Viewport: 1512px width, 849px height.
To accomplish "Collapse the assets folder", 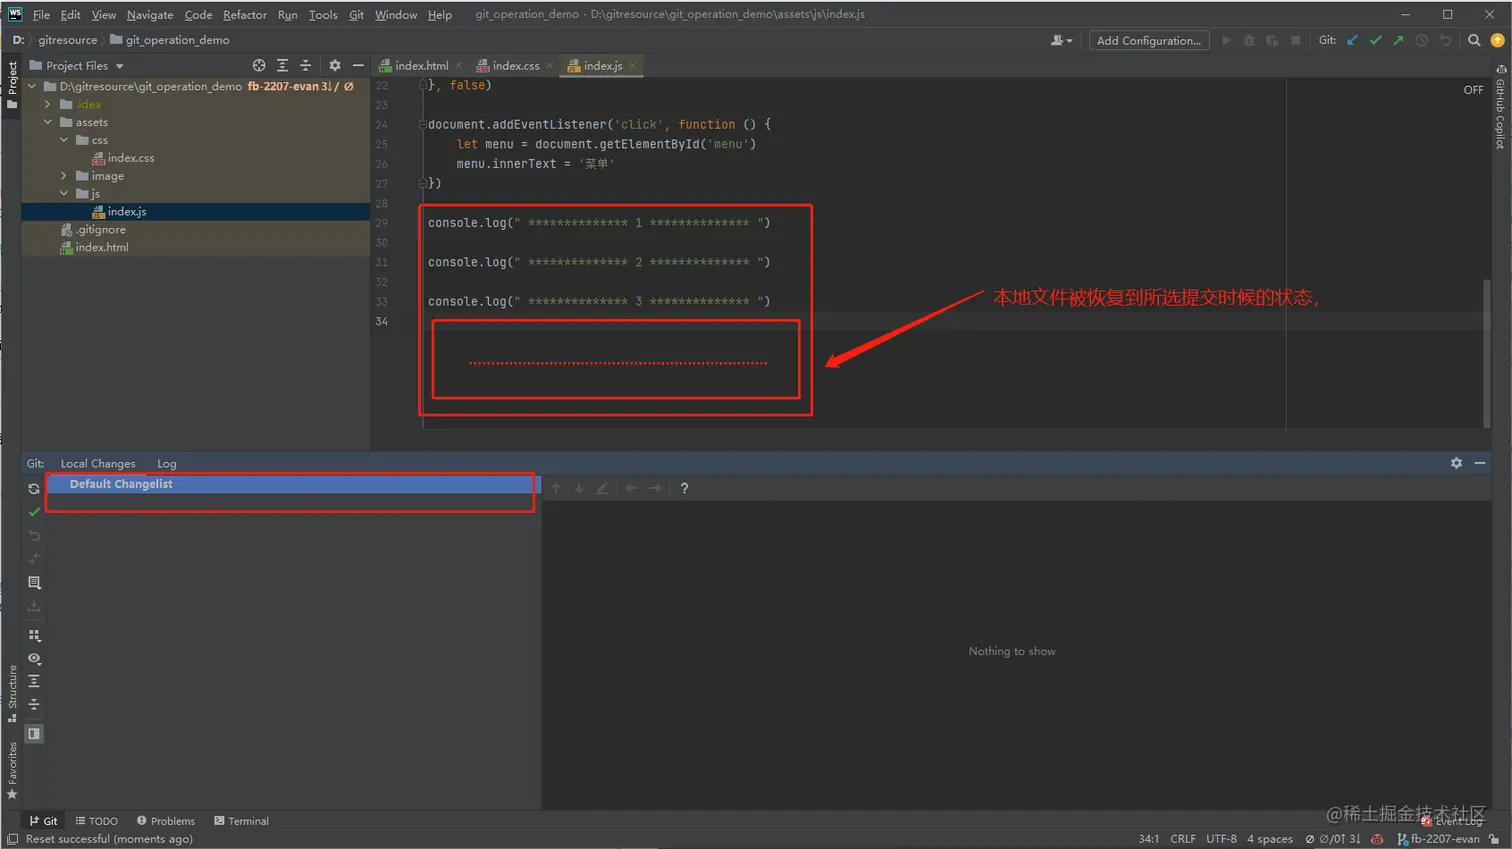I will tap(48, 122).
